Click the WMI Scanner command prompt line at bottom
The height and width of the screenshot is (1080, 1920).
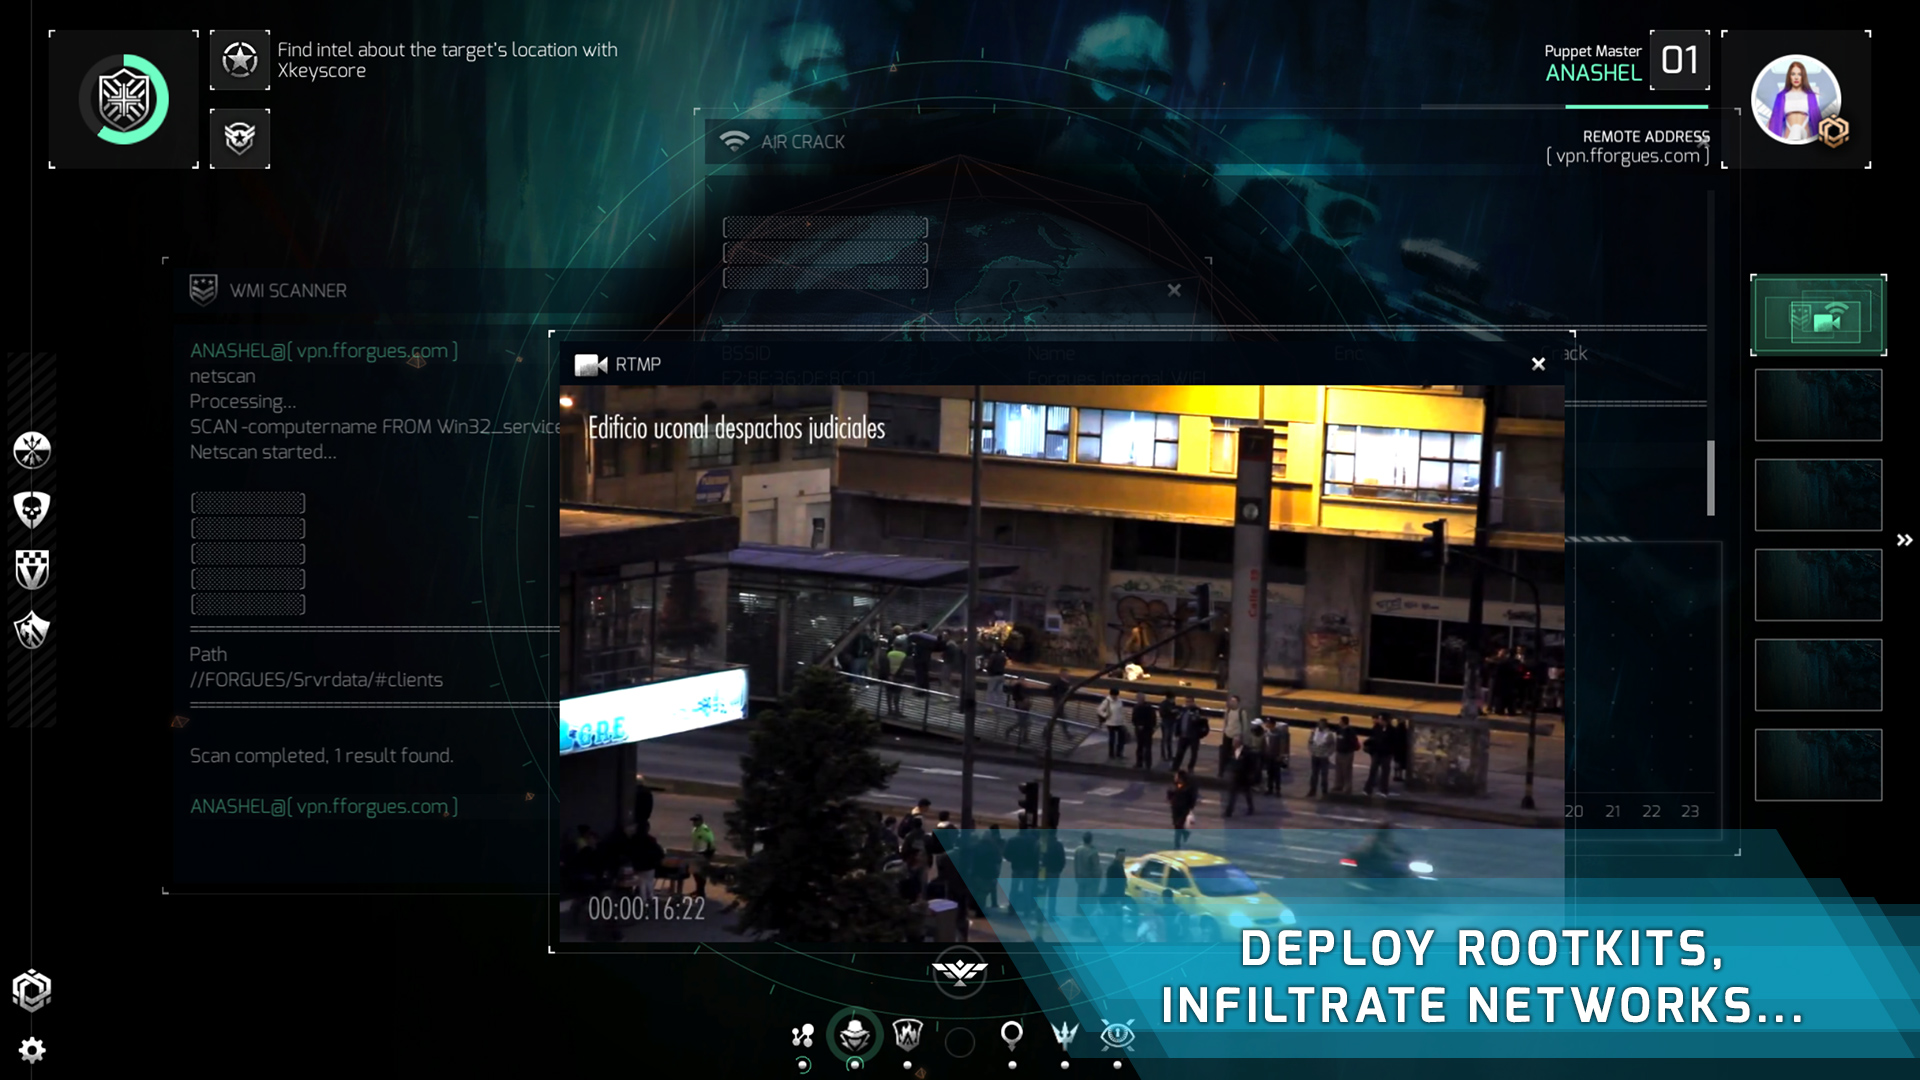tap(324, 806)
